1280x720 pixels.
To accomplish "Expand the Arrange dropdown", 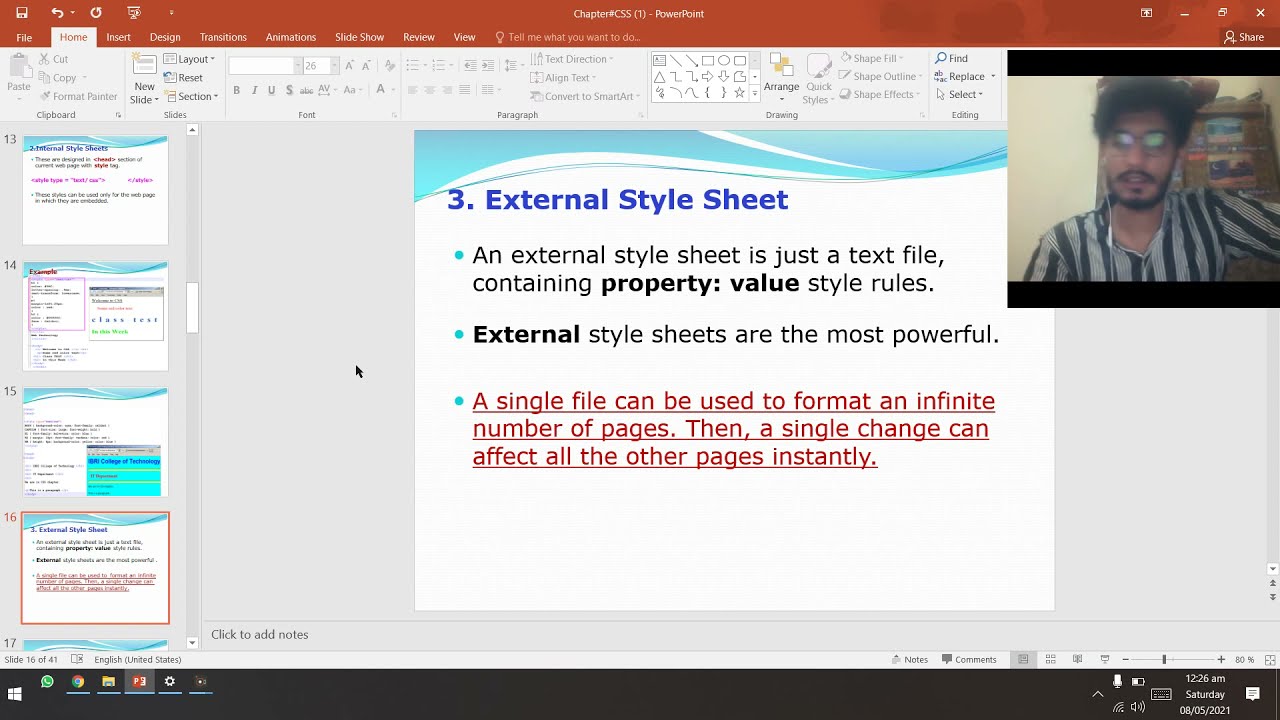I will click(782, 77).
